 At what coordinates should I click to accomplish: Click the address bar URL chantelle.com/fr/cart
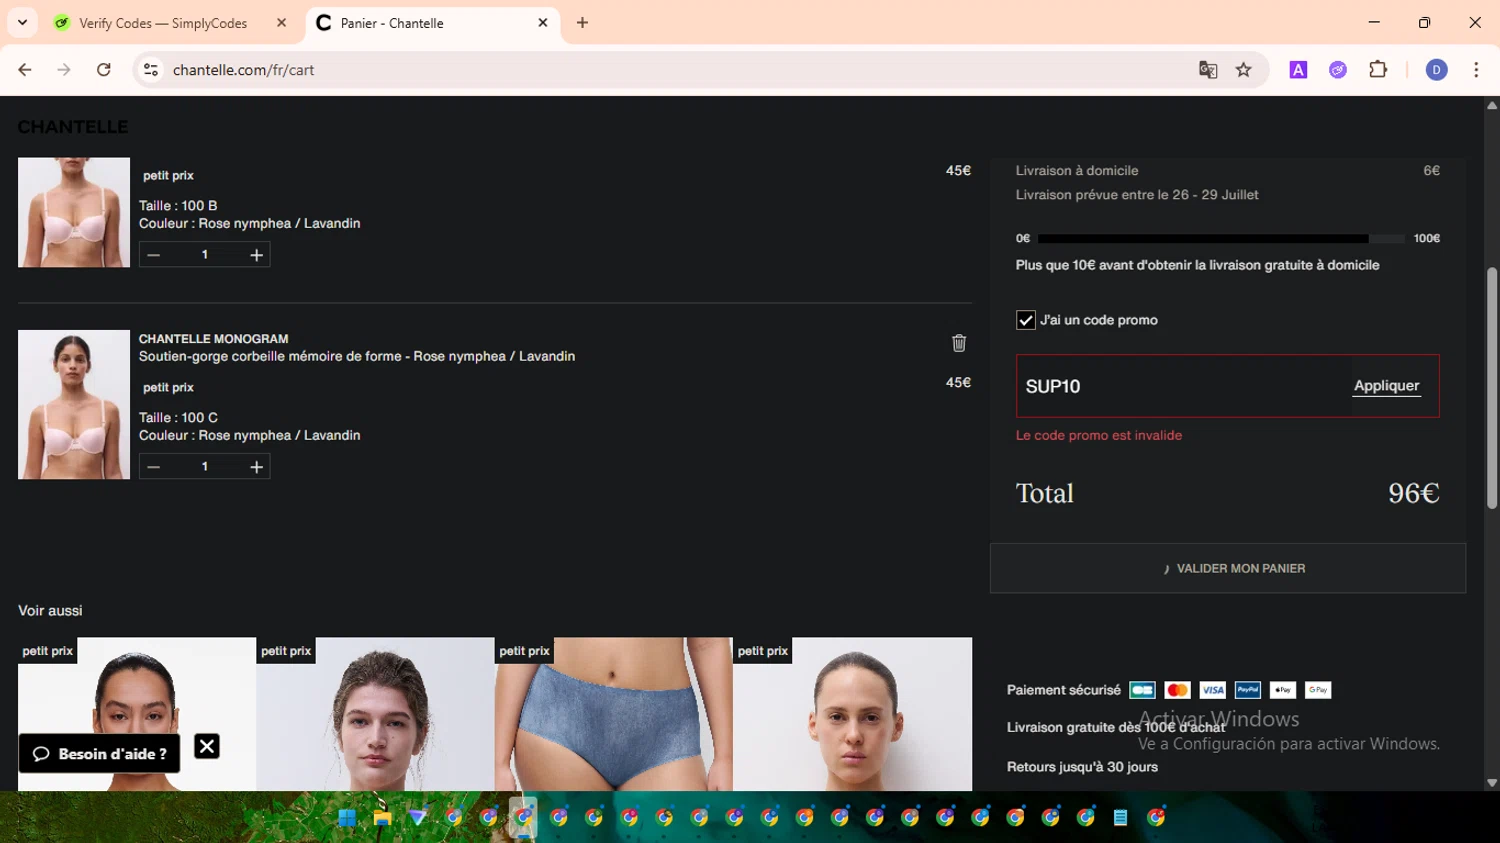point(243,70)
